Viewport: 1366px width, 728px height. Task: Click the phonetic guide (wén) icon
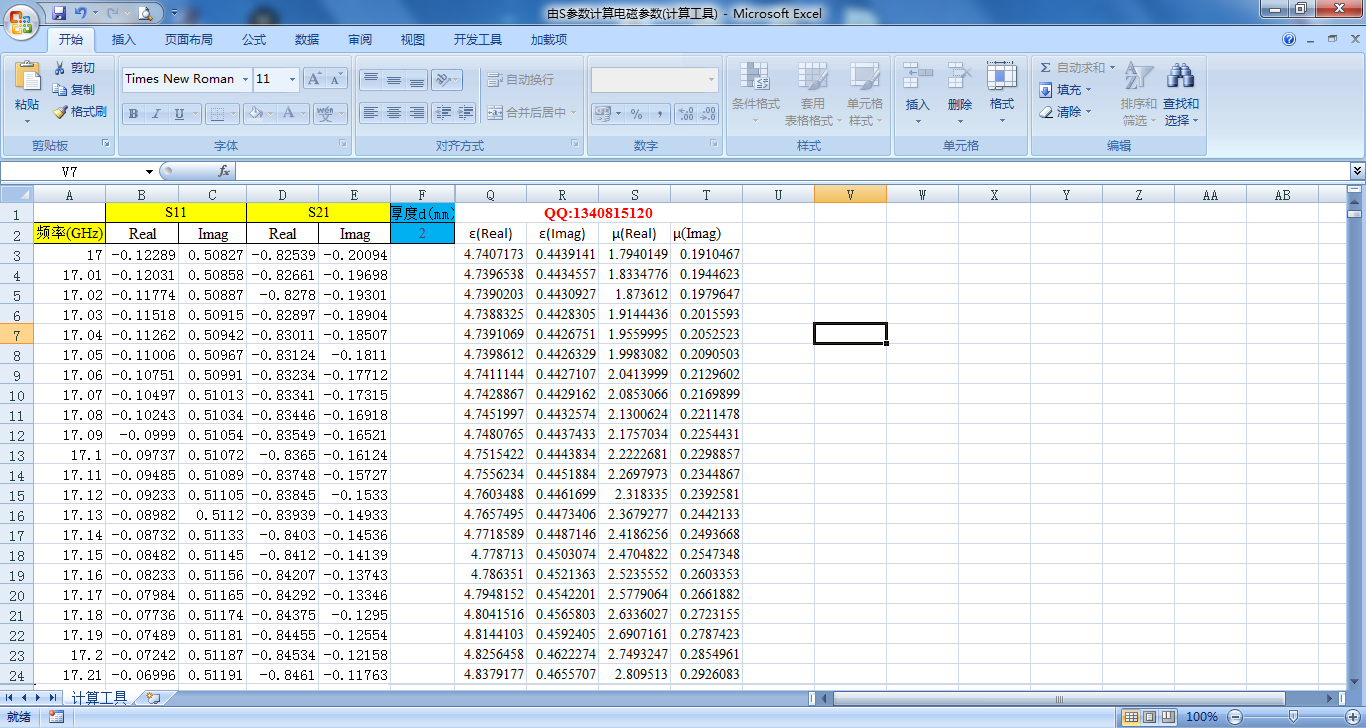[x=325, y=113]
